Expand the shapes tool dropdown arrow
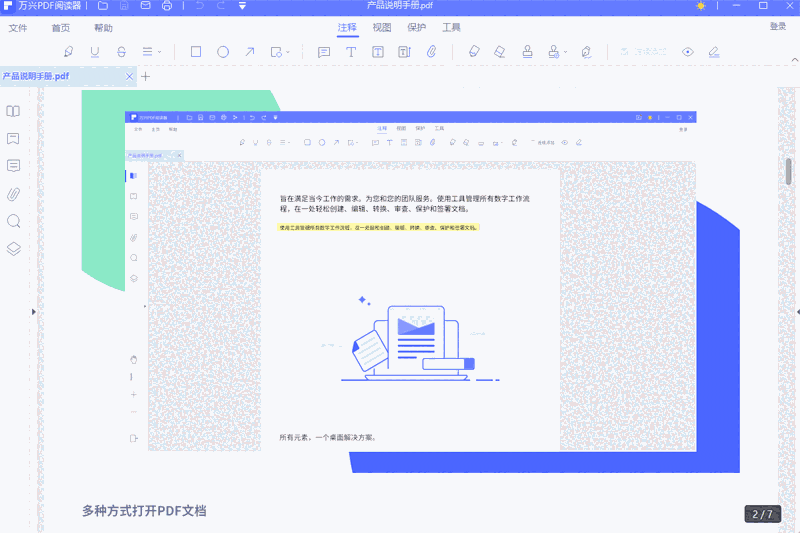Screen dimensions: 800x533 click(288, 52)
